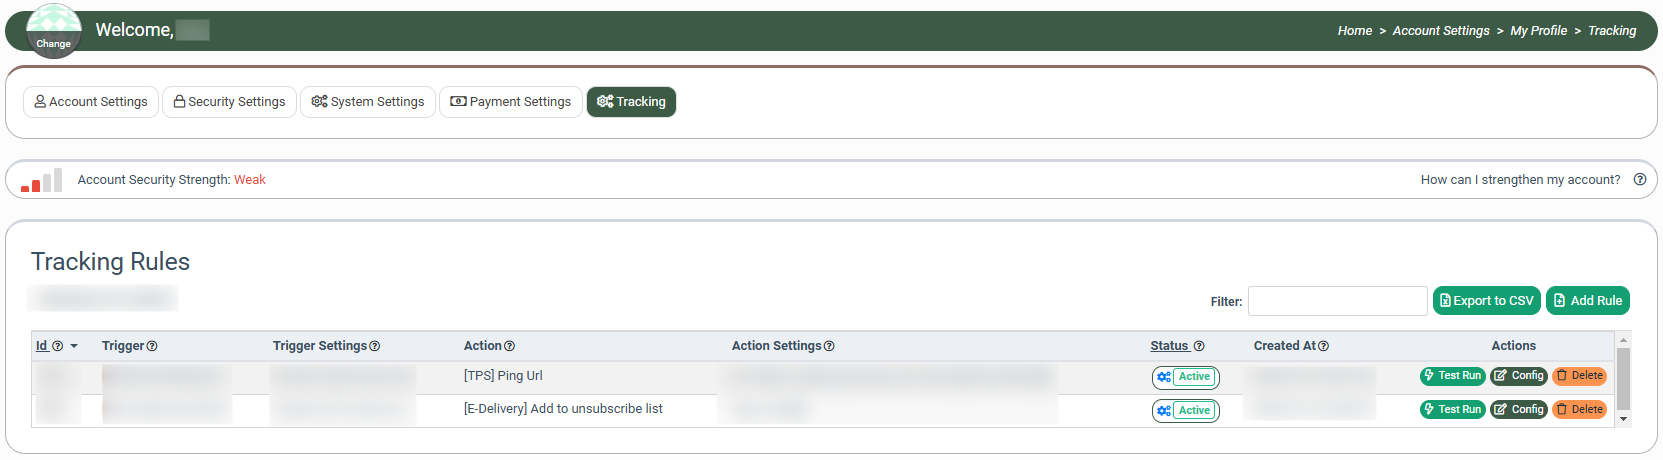Click the Trigger Settings help icon
The width and height of the screenshot is (1663, 460).
[x=375, y=346]
